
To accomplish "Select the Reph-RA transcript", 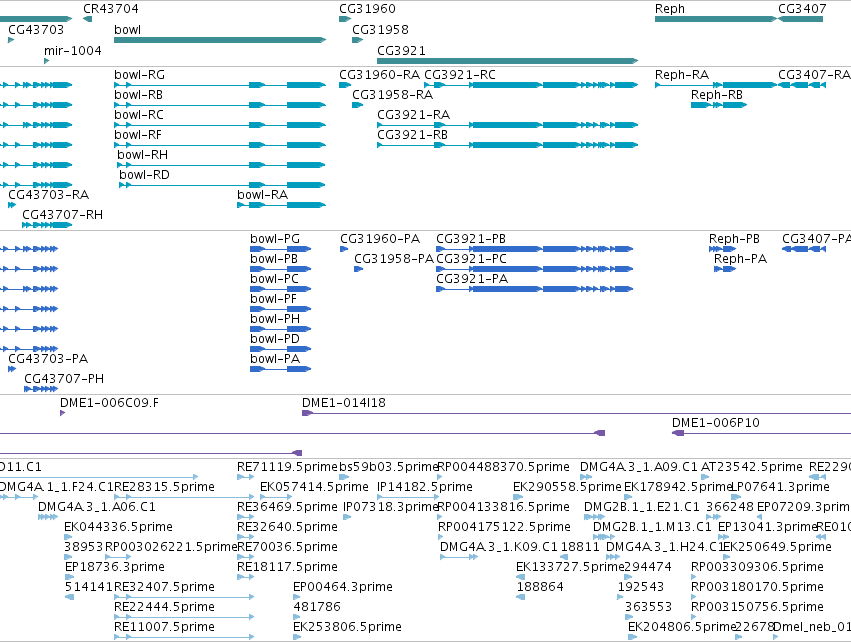I will 716,85.
